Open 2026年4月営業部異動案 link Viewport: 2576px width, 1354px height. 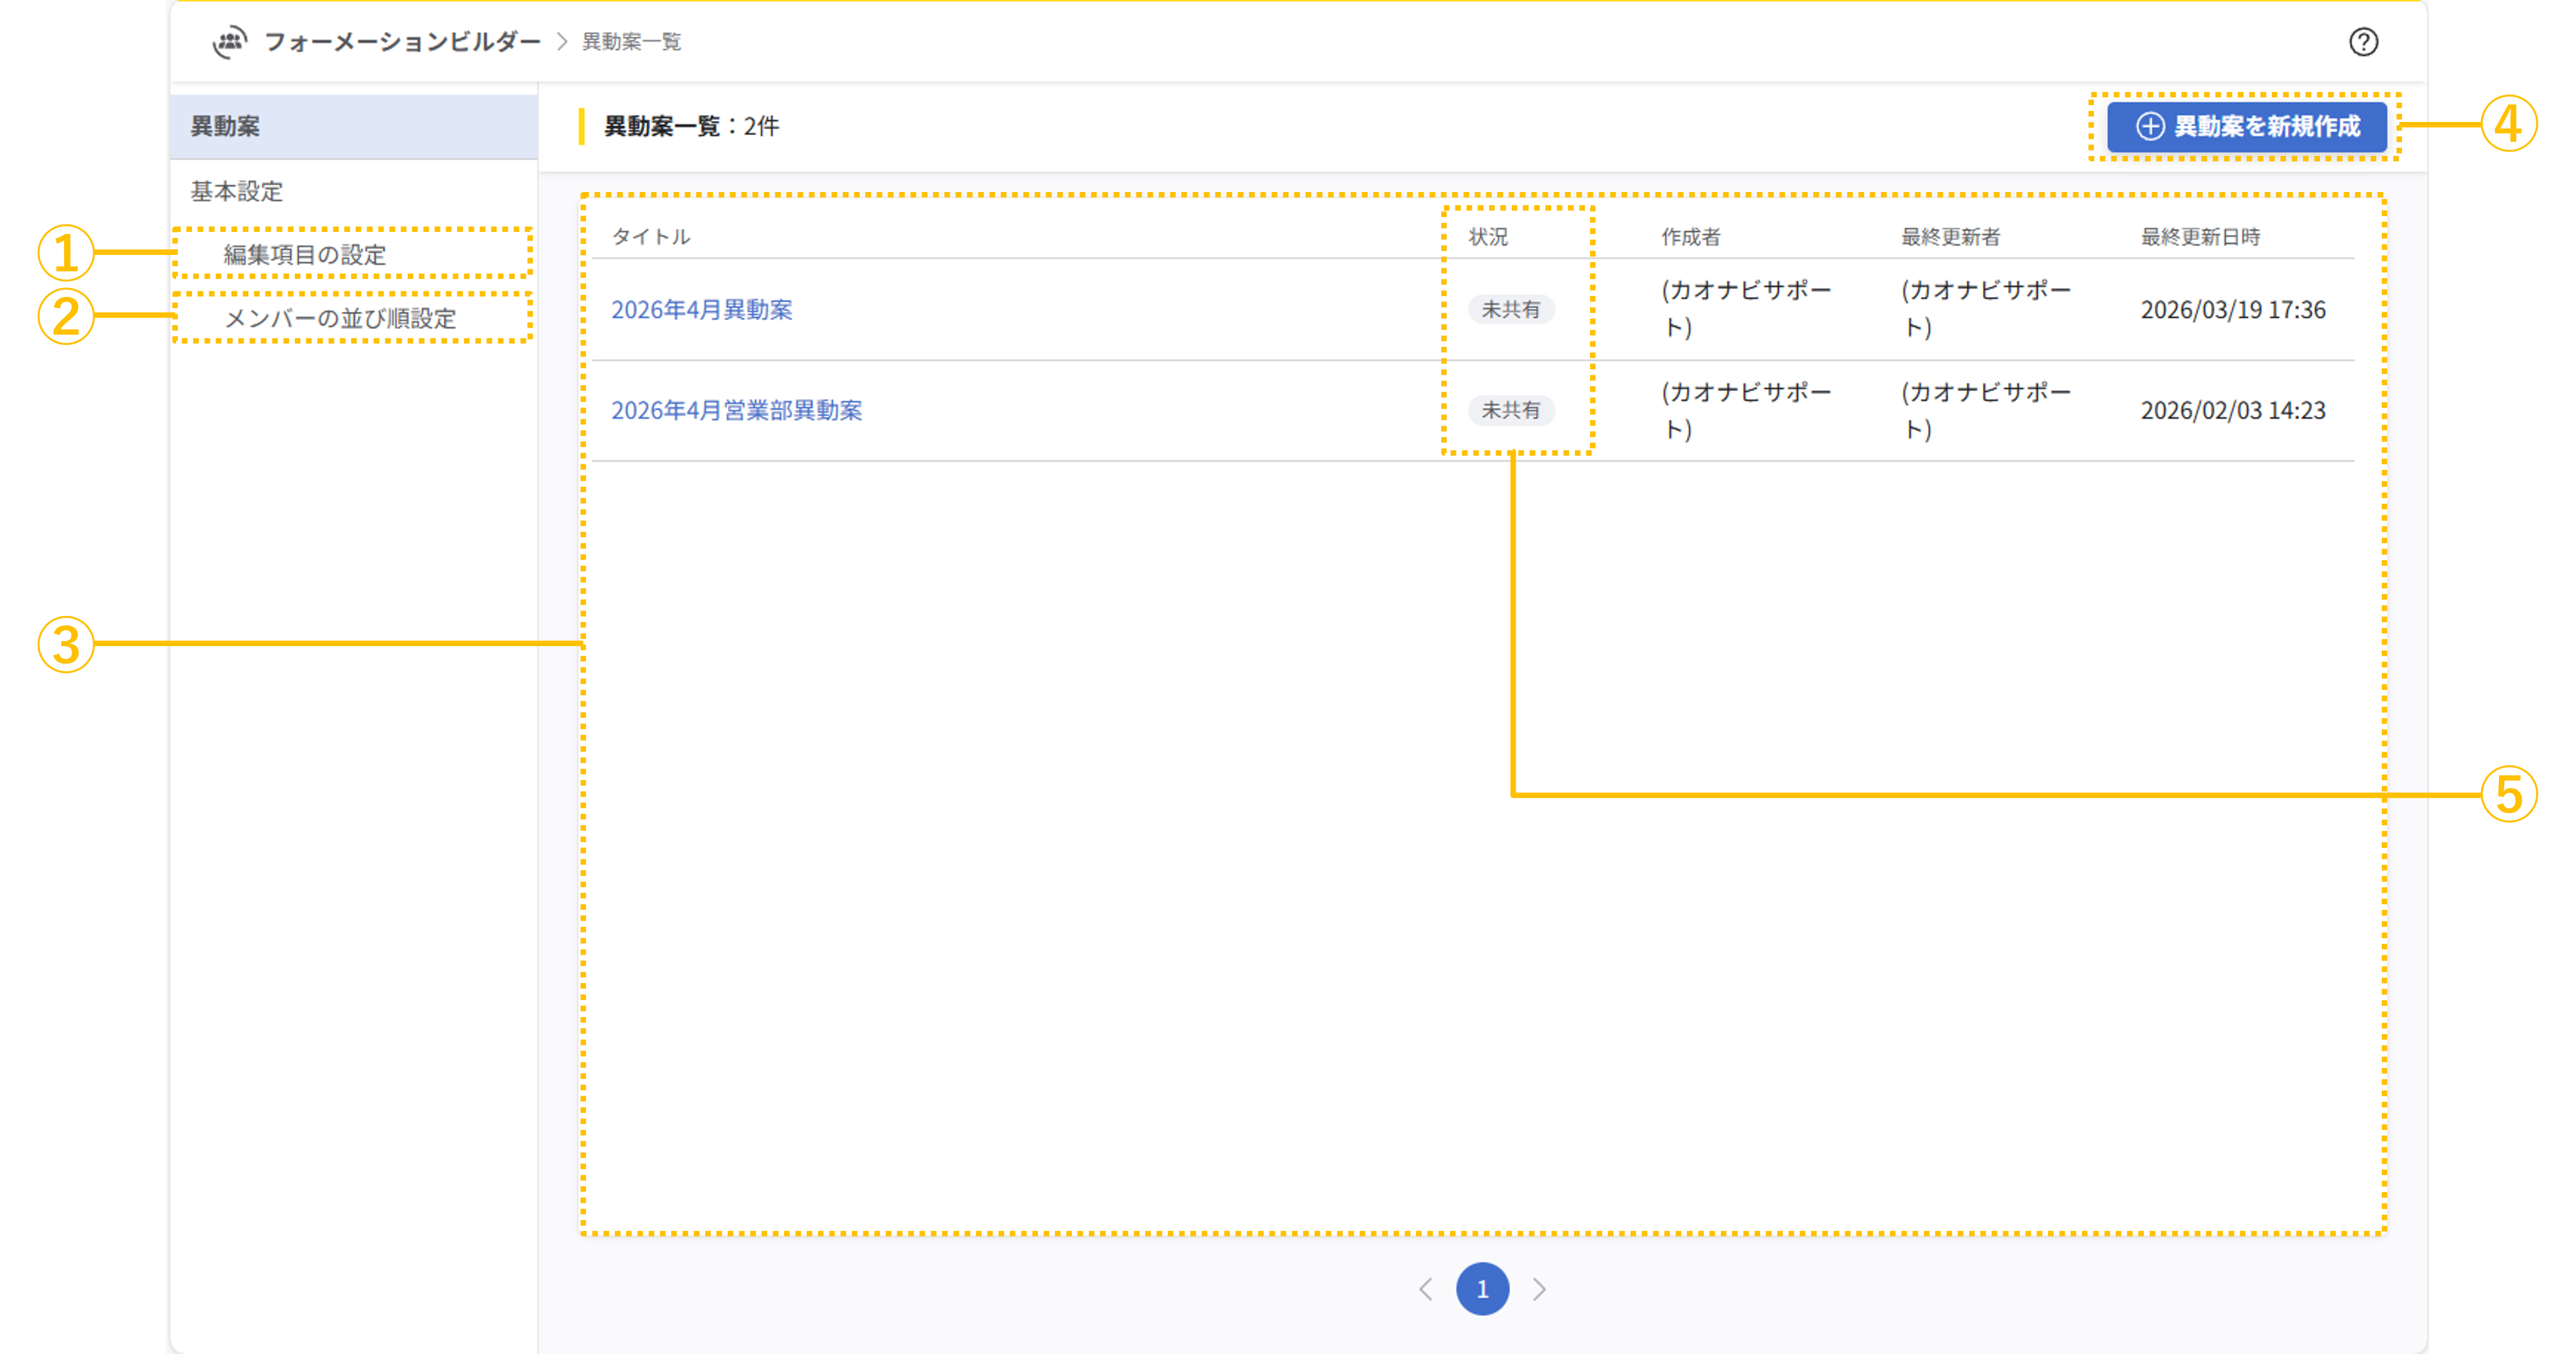(x=736, y=411)
